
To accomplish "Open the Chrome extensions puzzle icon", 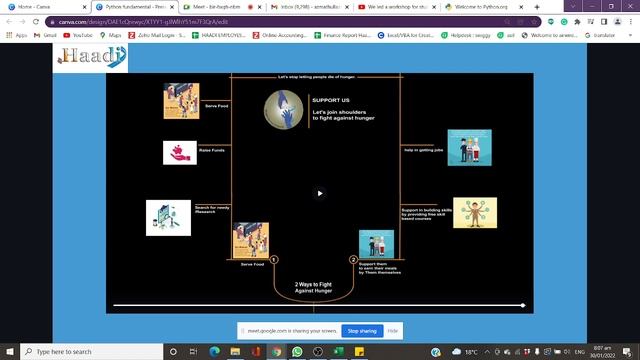I will (577, 22).
